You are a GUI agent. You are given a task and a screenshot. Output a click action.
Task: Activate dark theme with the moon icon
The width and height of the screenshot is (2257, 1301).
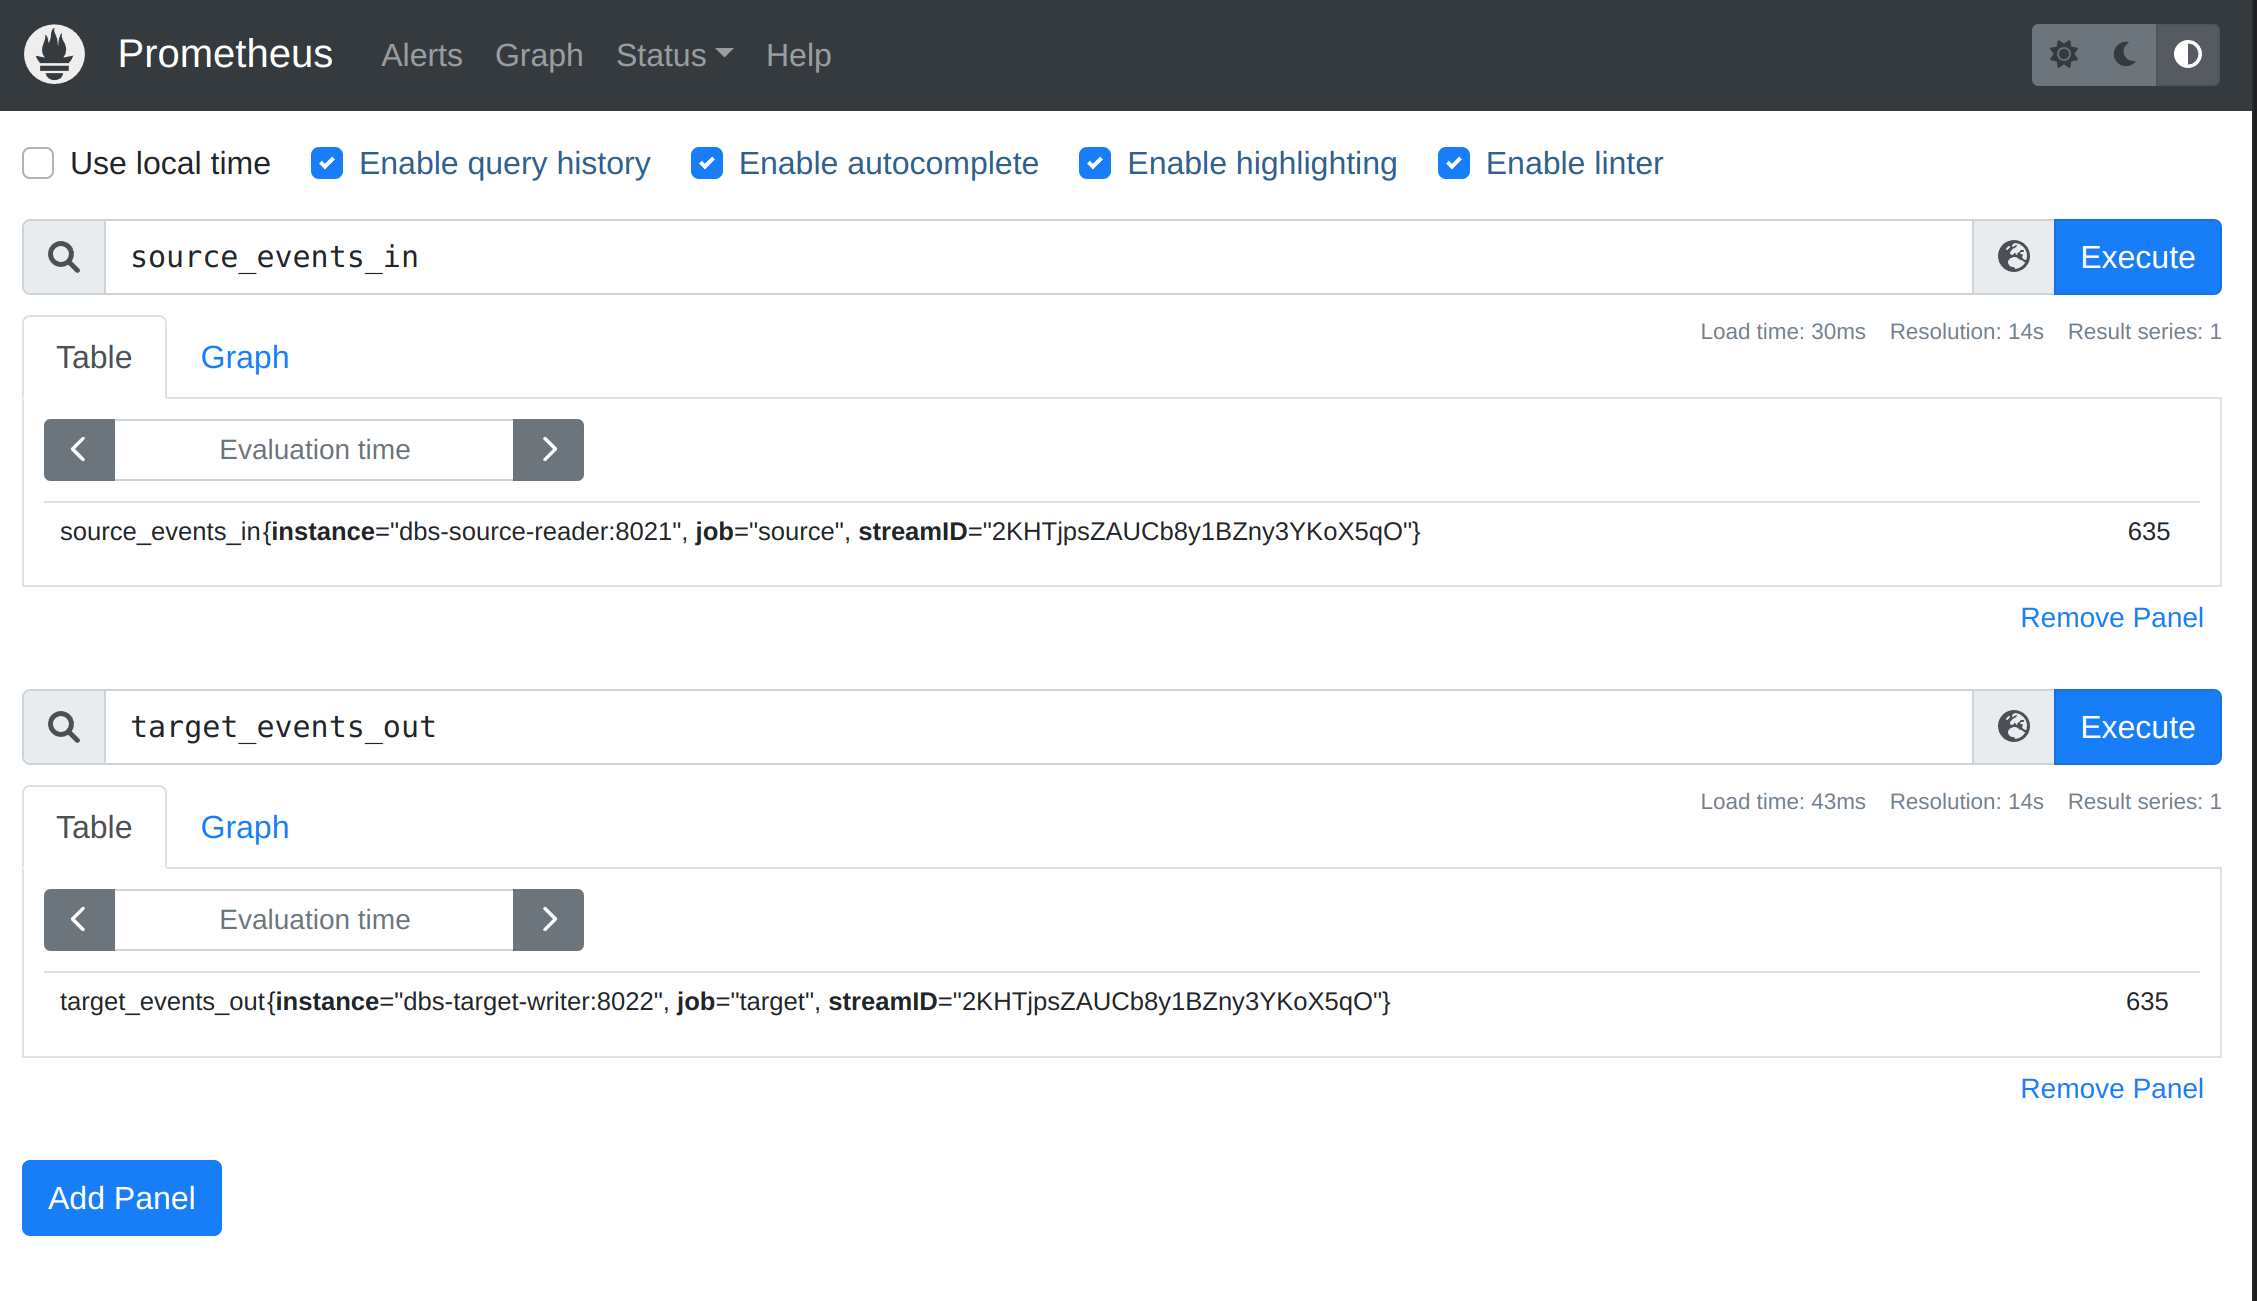pyautogui.click(x=2124, y=55)
